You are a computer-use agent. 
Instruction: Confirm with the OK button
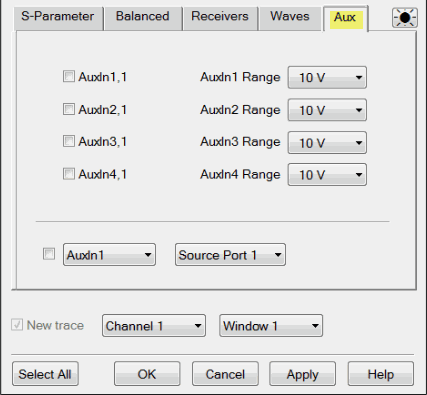point(147,374)
